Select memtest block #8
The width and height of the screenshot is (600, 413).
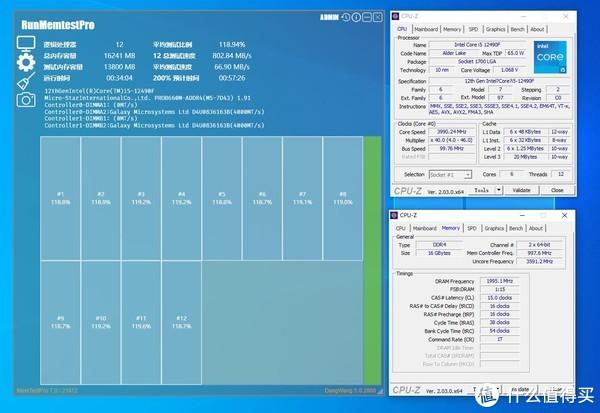pyautogui.click(x=343, y=198)
